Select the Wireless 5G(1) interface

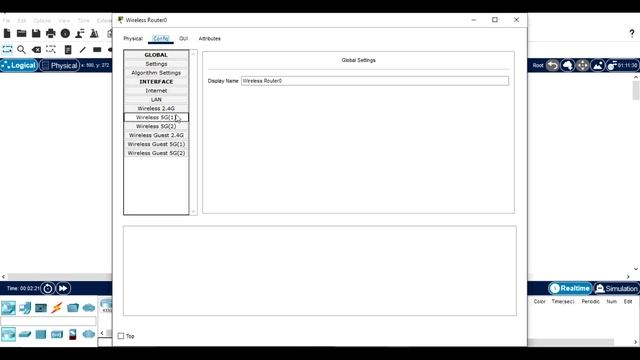click(x=156, y=118)
